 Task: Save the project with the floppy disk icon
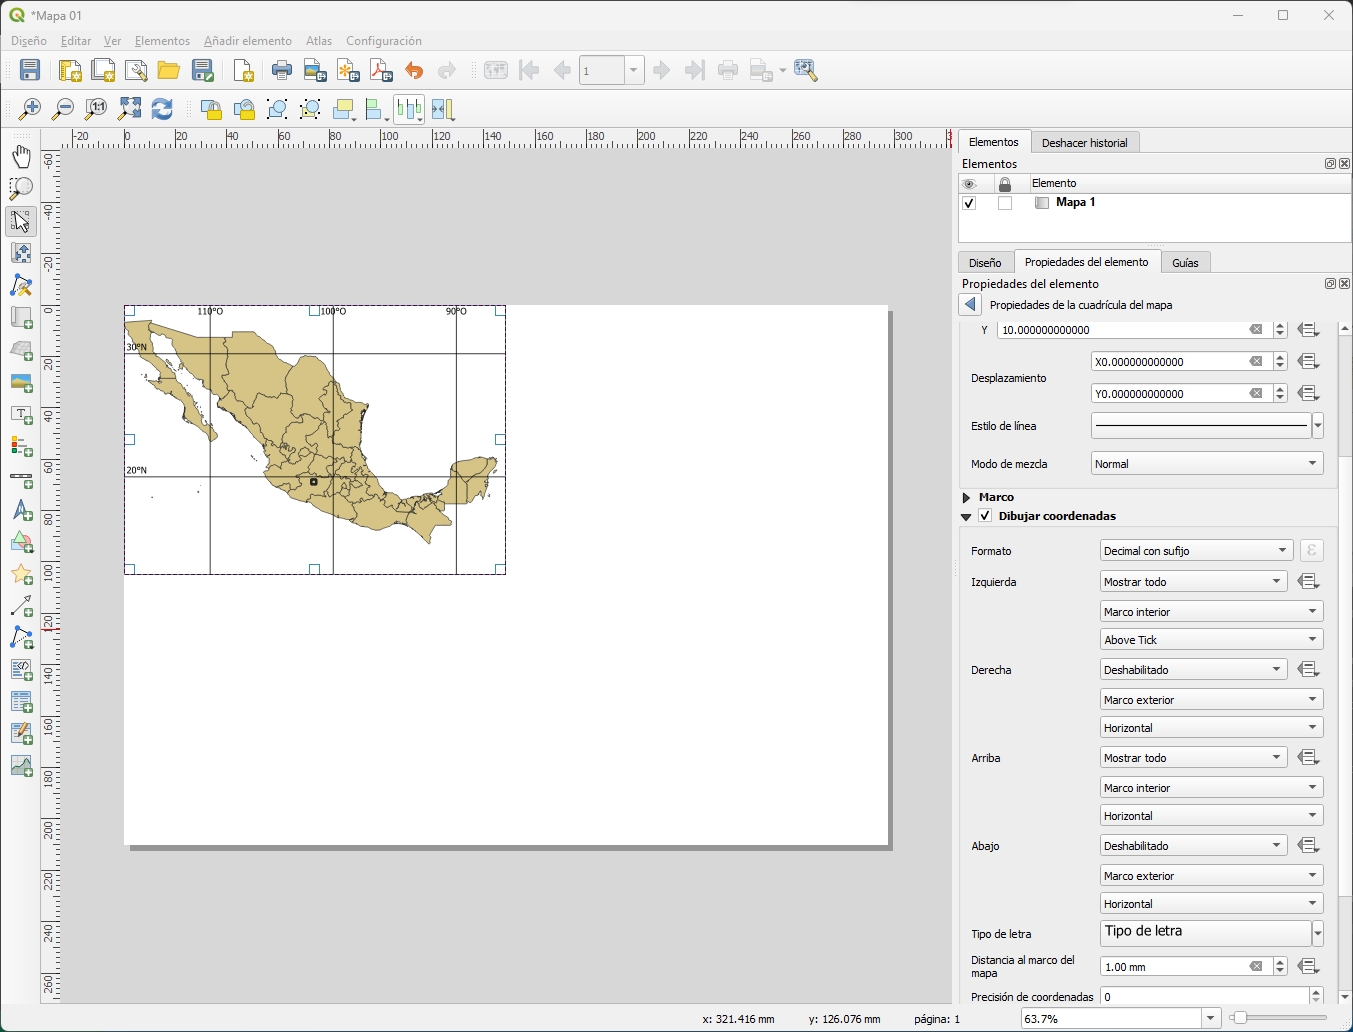(30, 70)
